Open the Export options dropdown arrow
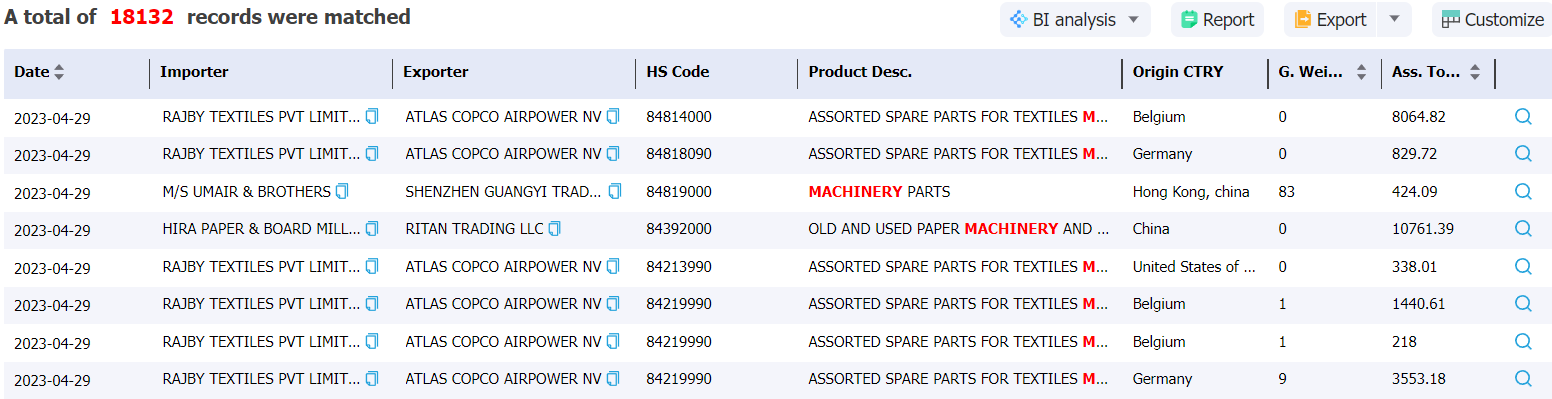The height and width of the screenshot is (399, 1552). pyautogui.click(x=1394, y=20)
